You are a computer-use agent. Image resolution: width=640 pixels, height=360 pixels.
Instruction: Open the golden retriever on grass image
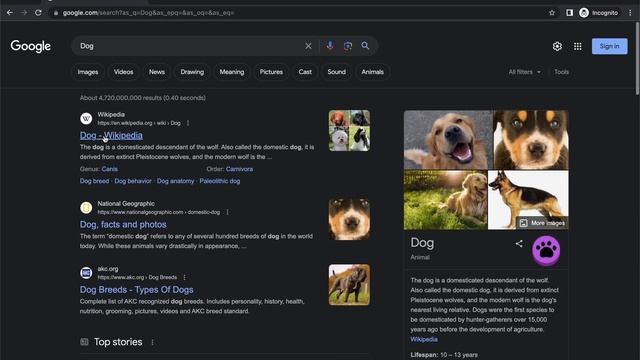pos(445,200)
